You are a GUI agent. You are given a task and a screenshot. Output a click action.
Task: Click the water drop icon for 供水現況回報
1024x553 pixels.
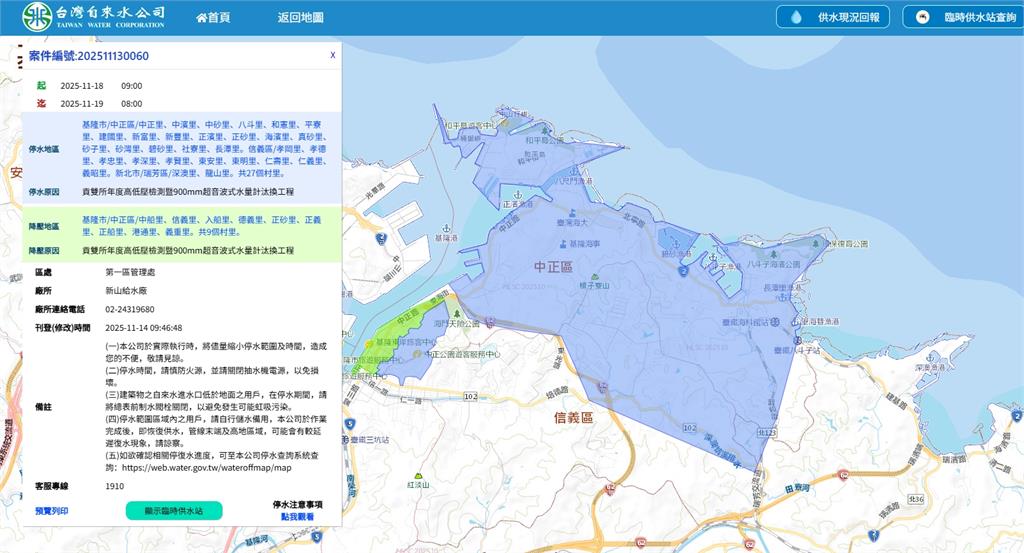click(797, 17)
